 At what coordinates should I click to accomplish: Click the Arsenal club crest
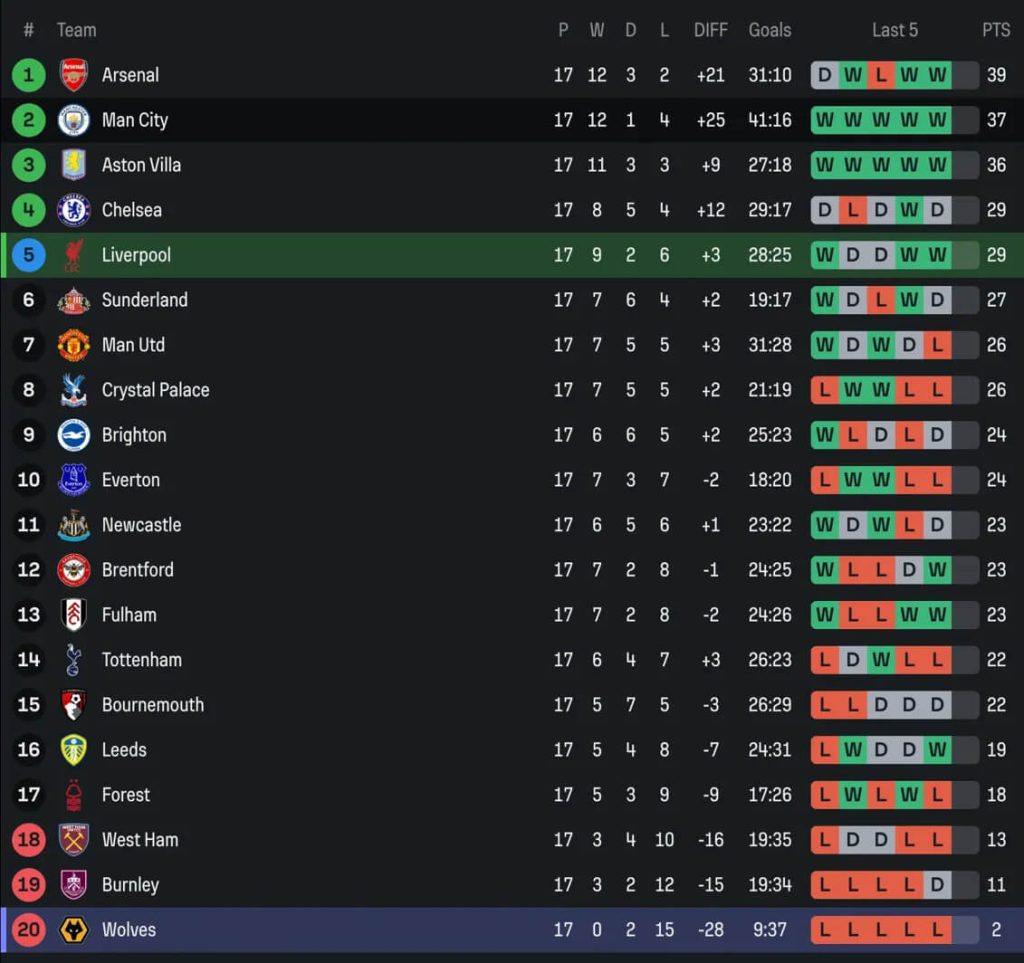(x=74, y=75)
